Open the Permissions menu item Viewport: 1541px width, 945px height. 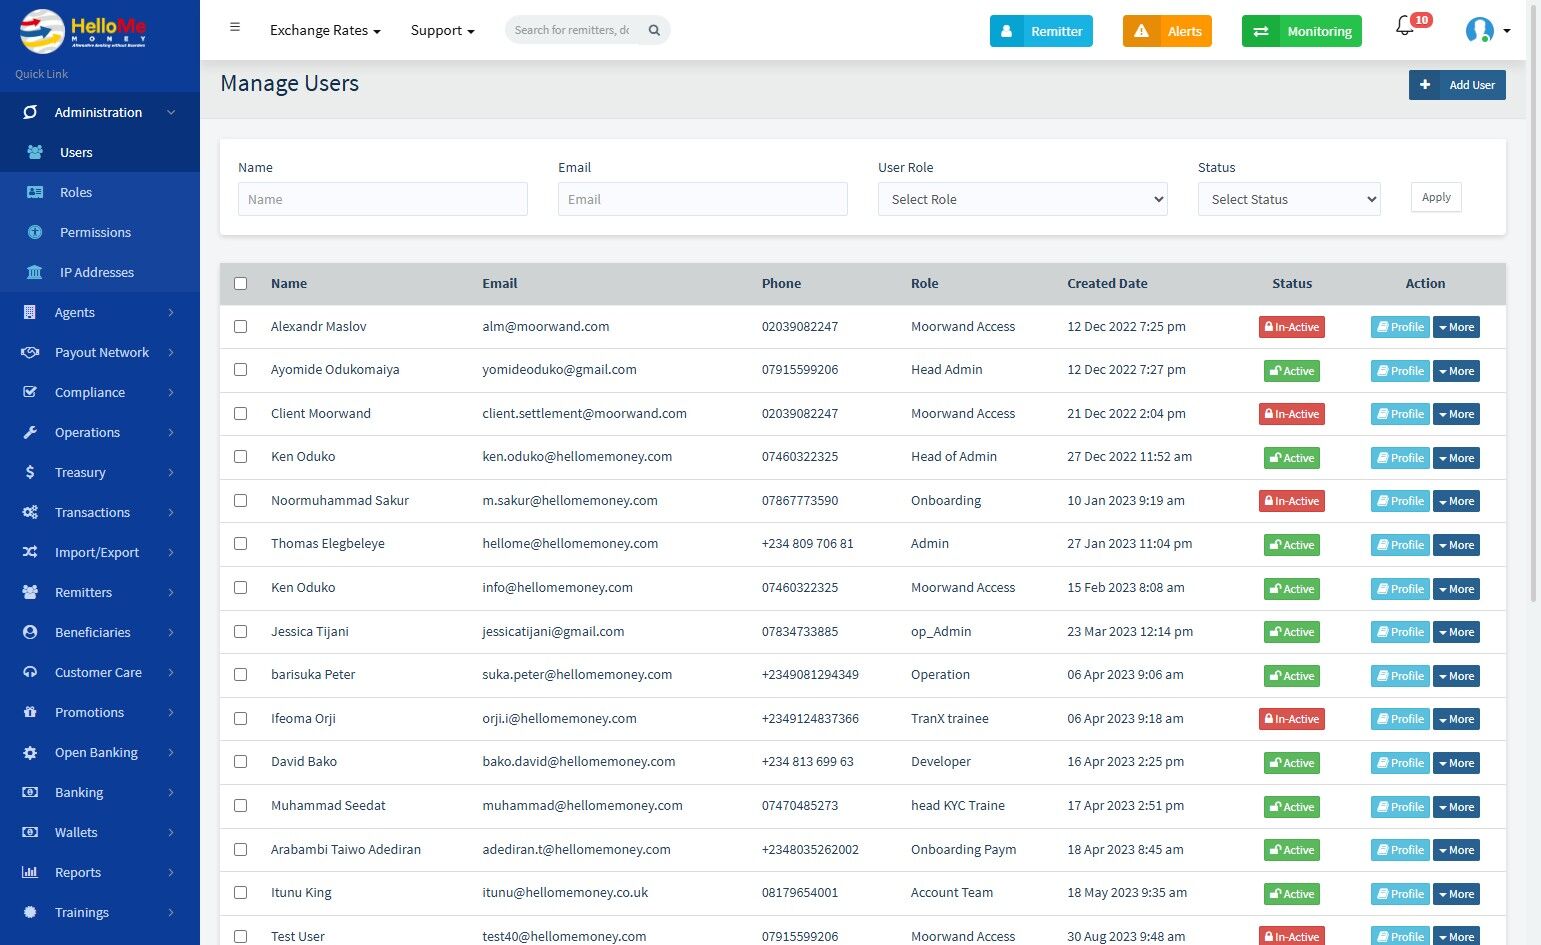click(x=100, y=232)
